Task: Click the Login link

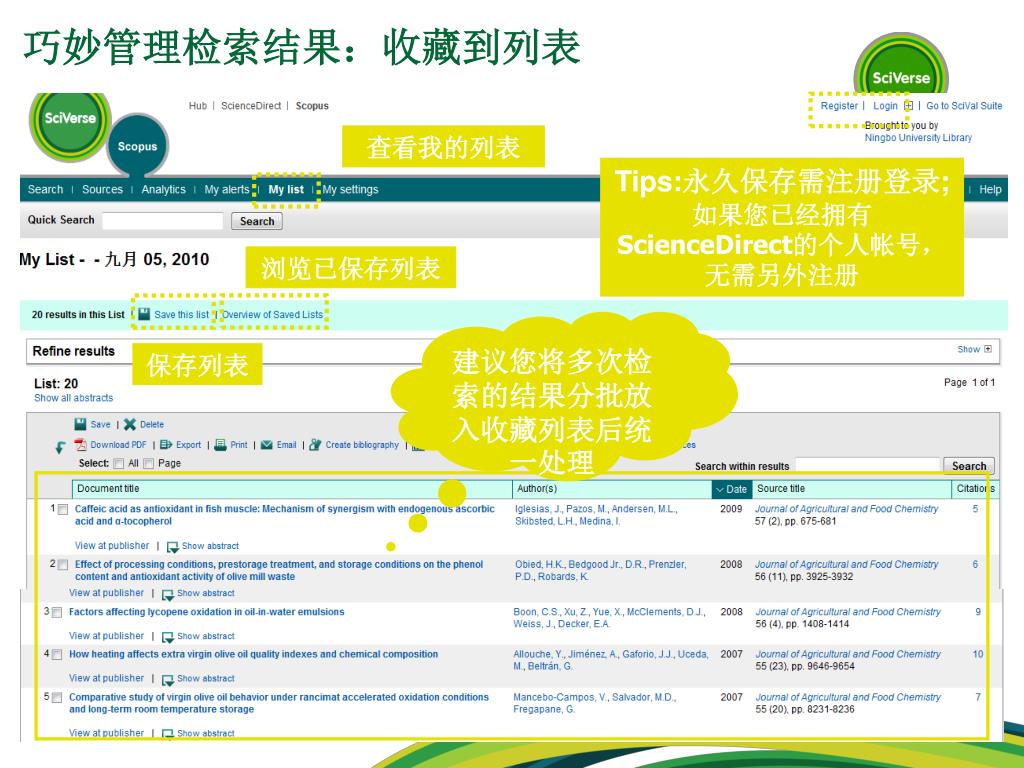Action: pos(886,106)
